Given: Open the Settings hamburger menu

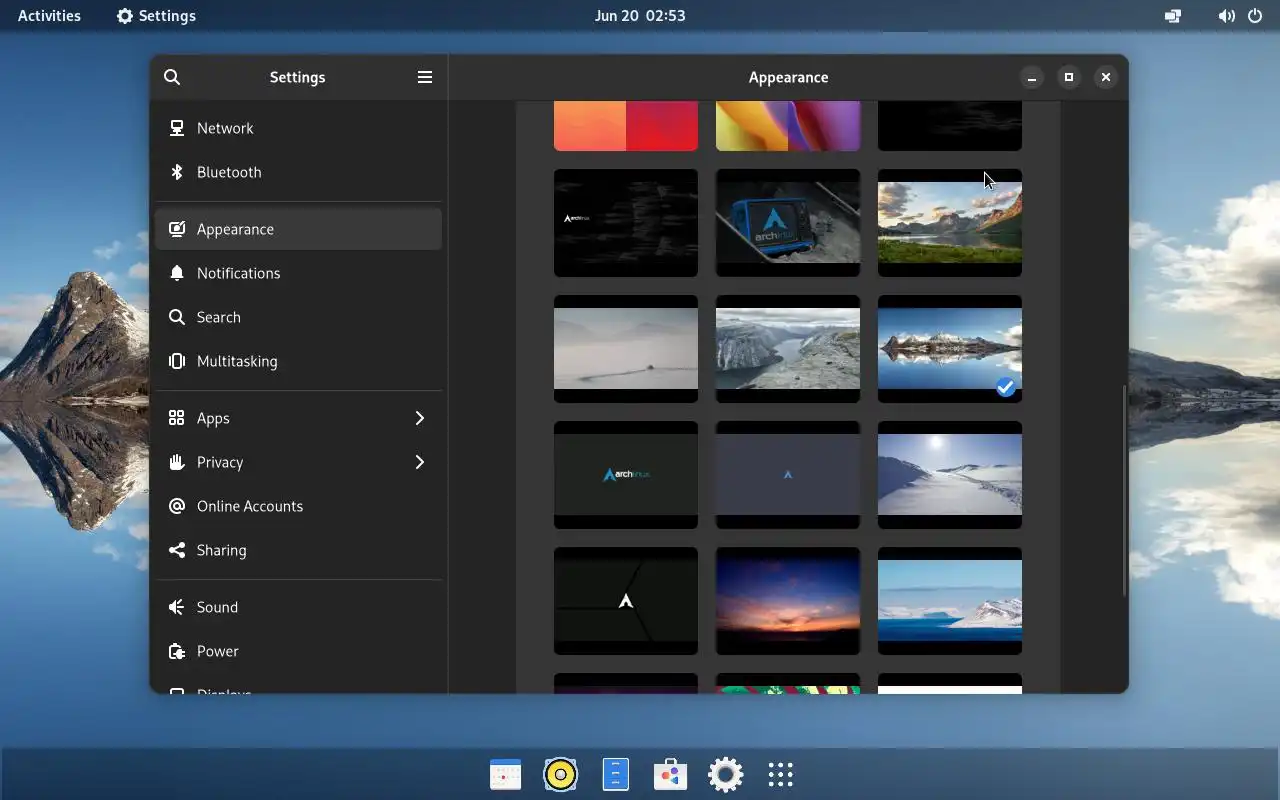Looking at the screenshot, I should click(x=425, y=77).
